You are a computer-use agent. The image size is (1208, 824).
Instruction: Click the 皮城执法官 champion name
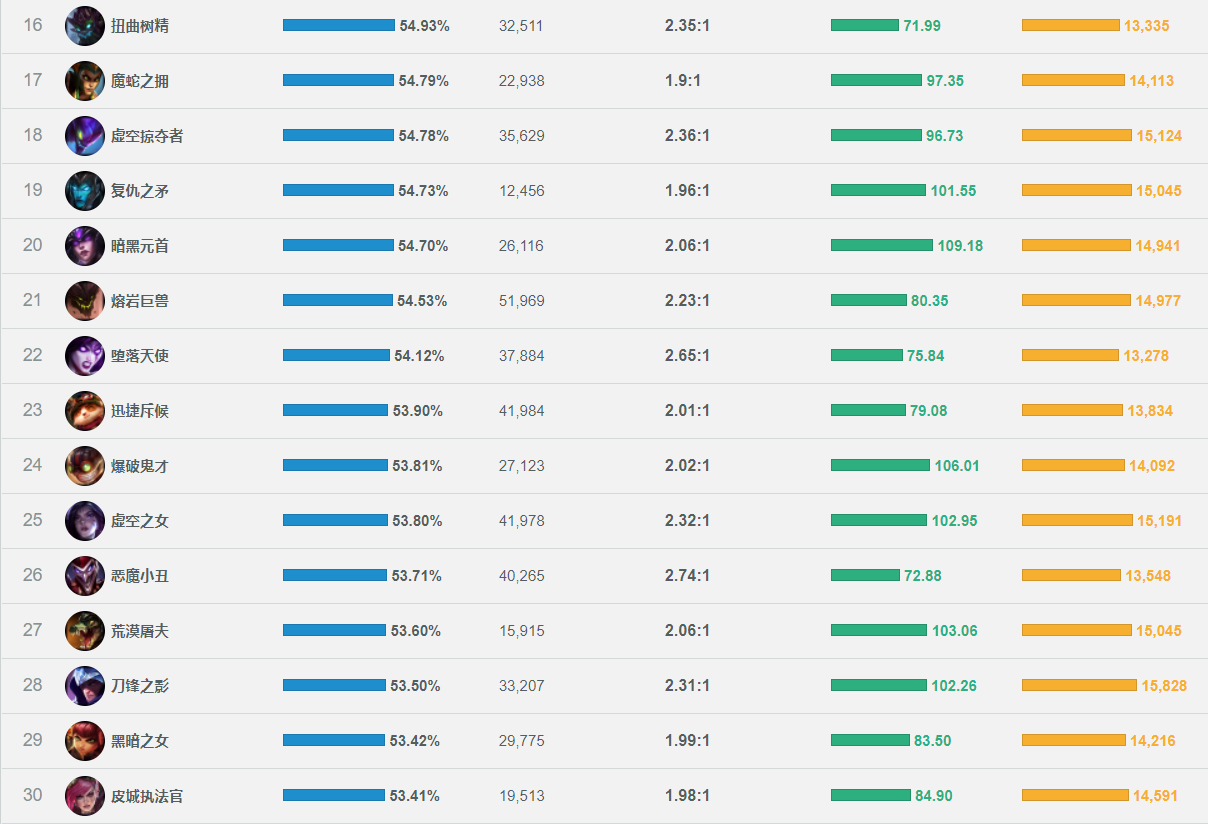pos(147,796)
